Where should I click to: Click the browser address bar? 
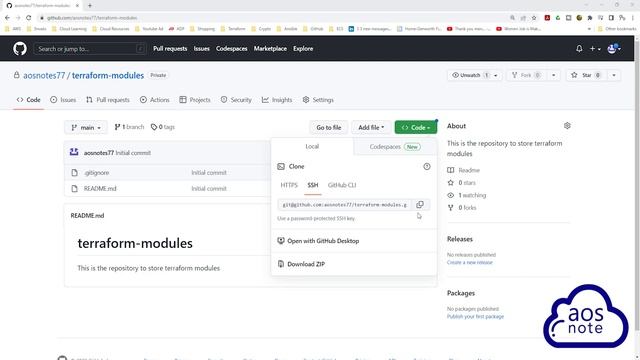tap(273, 18)
